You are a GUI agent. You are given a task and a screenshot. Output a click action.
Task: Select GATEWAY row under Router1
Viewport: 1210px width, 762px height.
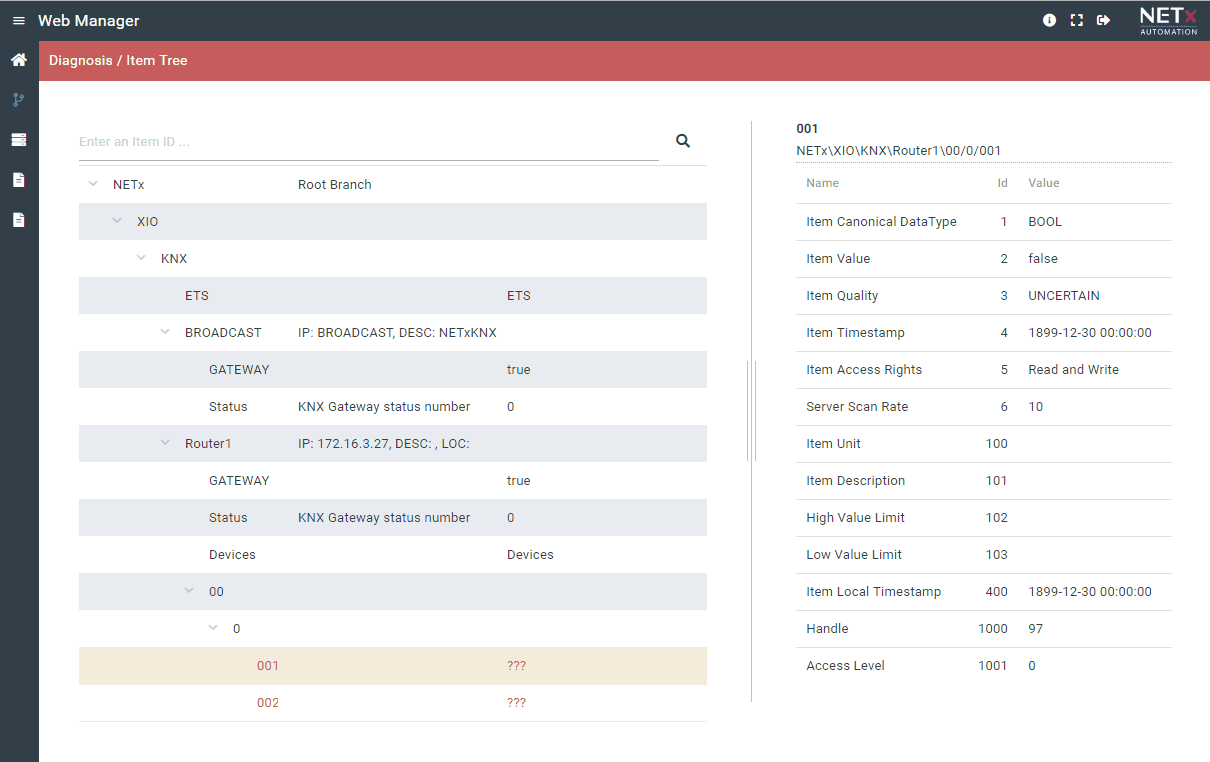pos(393,480)
